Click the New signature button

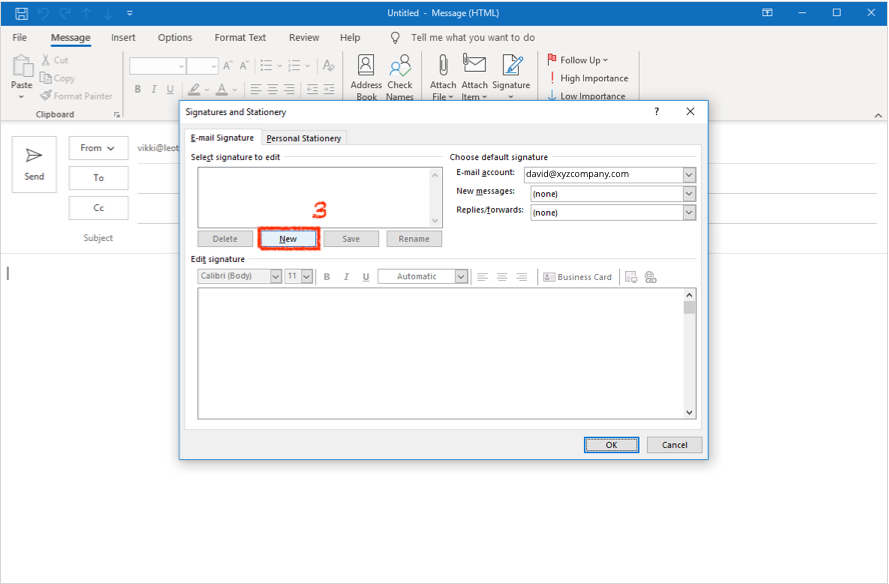click(288, 239)
